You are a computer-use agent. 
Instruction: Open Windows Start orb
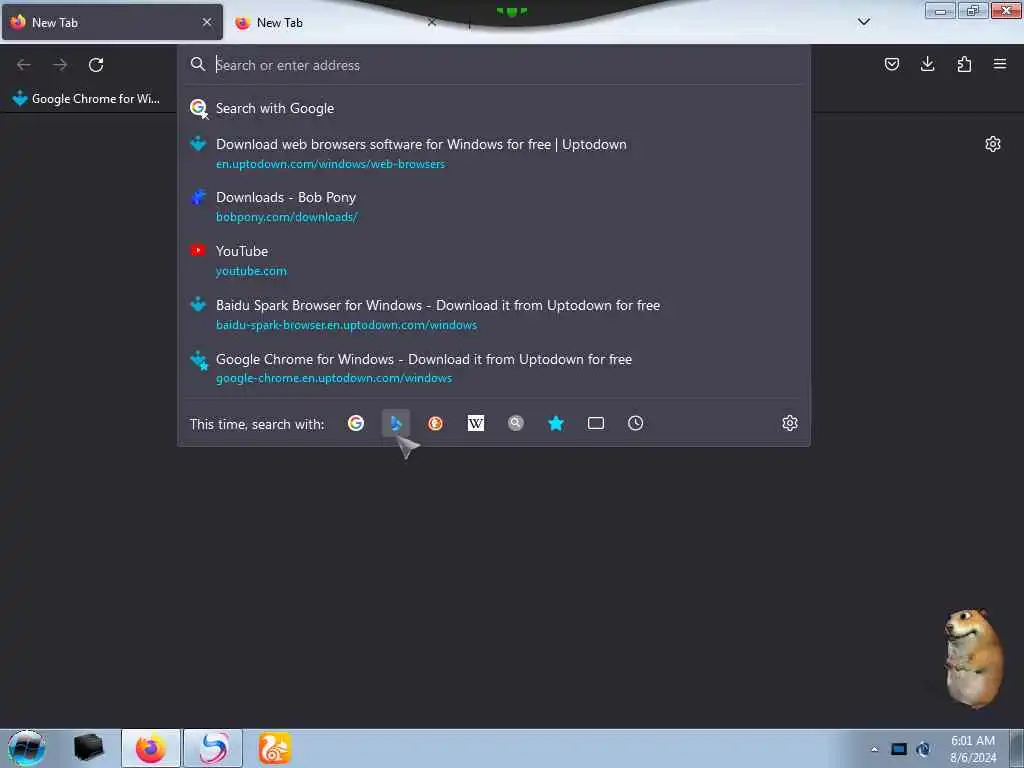26,748
